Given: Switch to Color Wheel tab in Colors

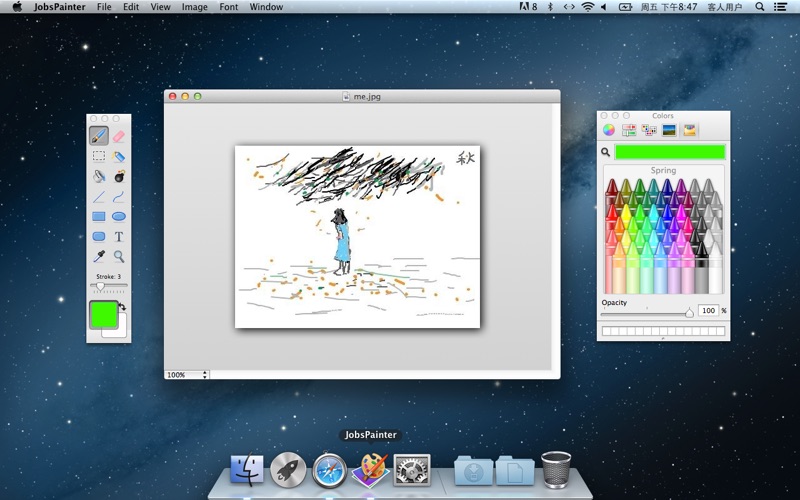Looking at the screenshot, I should pyautogui.click(x=609, y=130).
